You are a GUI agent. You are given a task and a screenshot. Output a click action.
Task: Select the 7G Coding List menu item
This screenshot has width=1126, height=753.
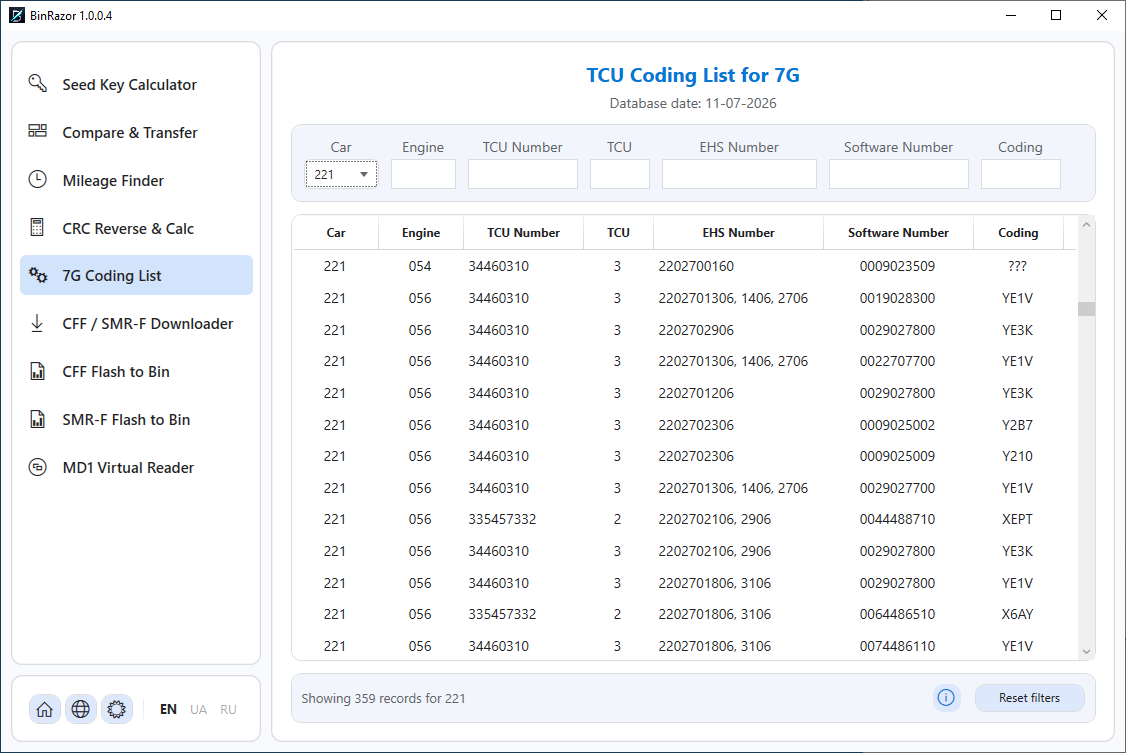[x=136, y=275]
